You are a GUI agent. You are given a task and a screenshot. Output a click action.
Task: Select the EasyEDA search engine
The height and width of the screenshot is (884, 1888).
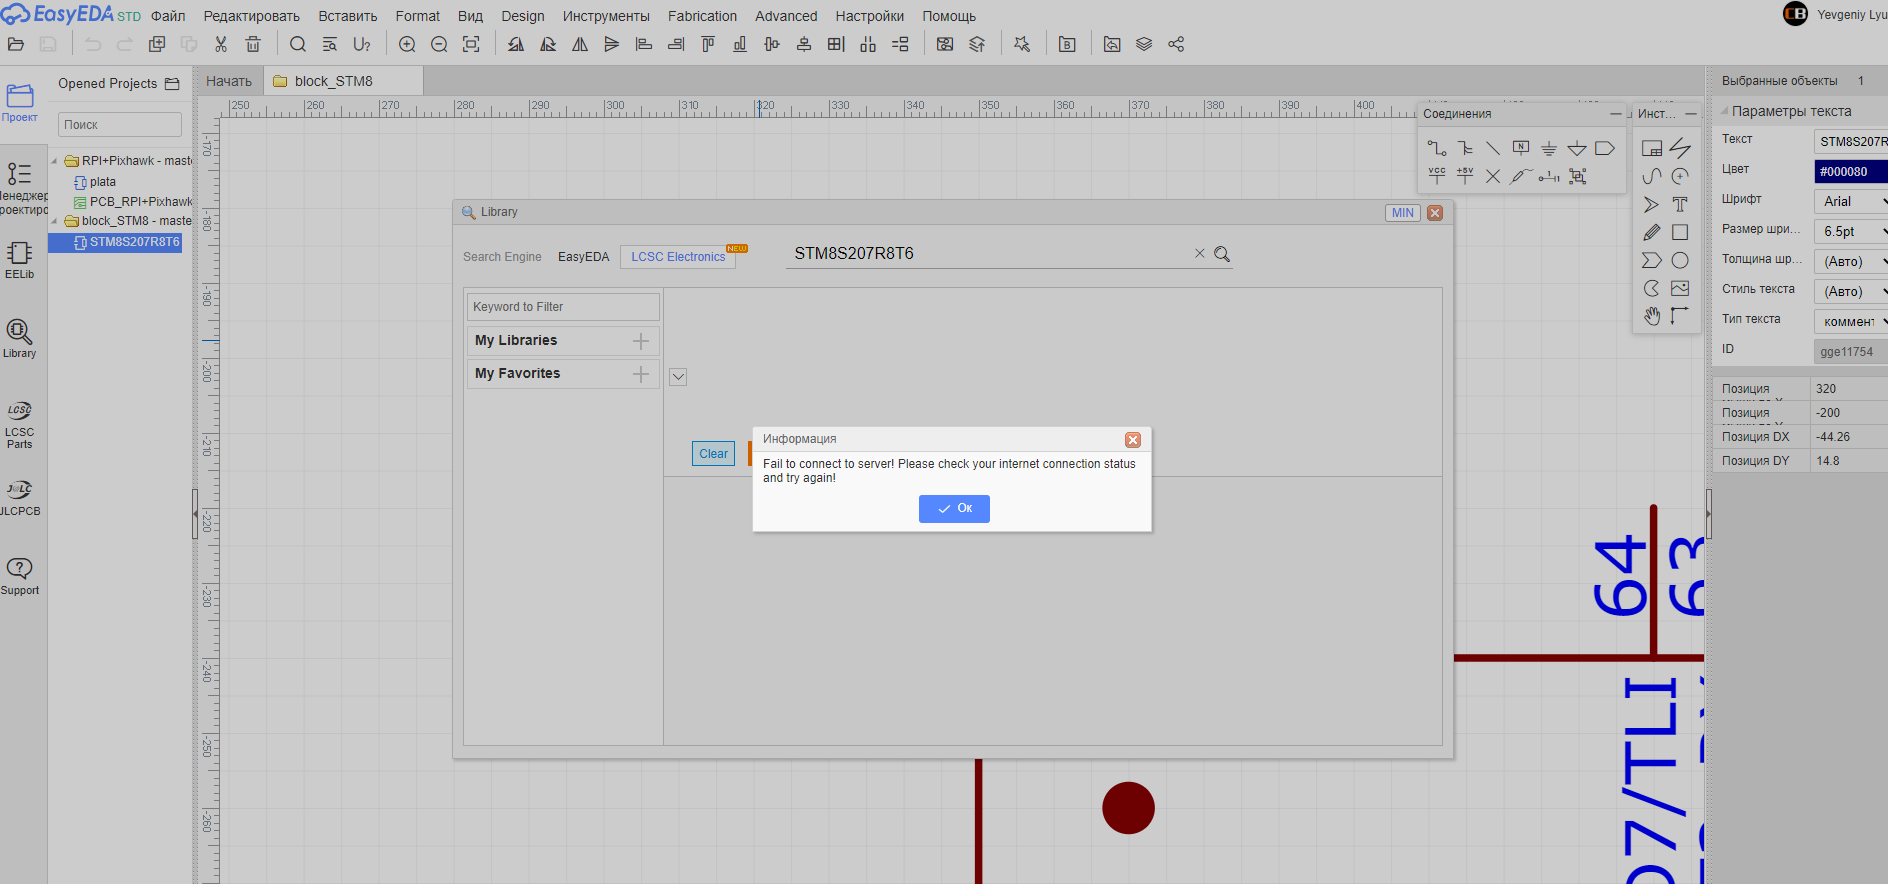click(x=583, y=257)
